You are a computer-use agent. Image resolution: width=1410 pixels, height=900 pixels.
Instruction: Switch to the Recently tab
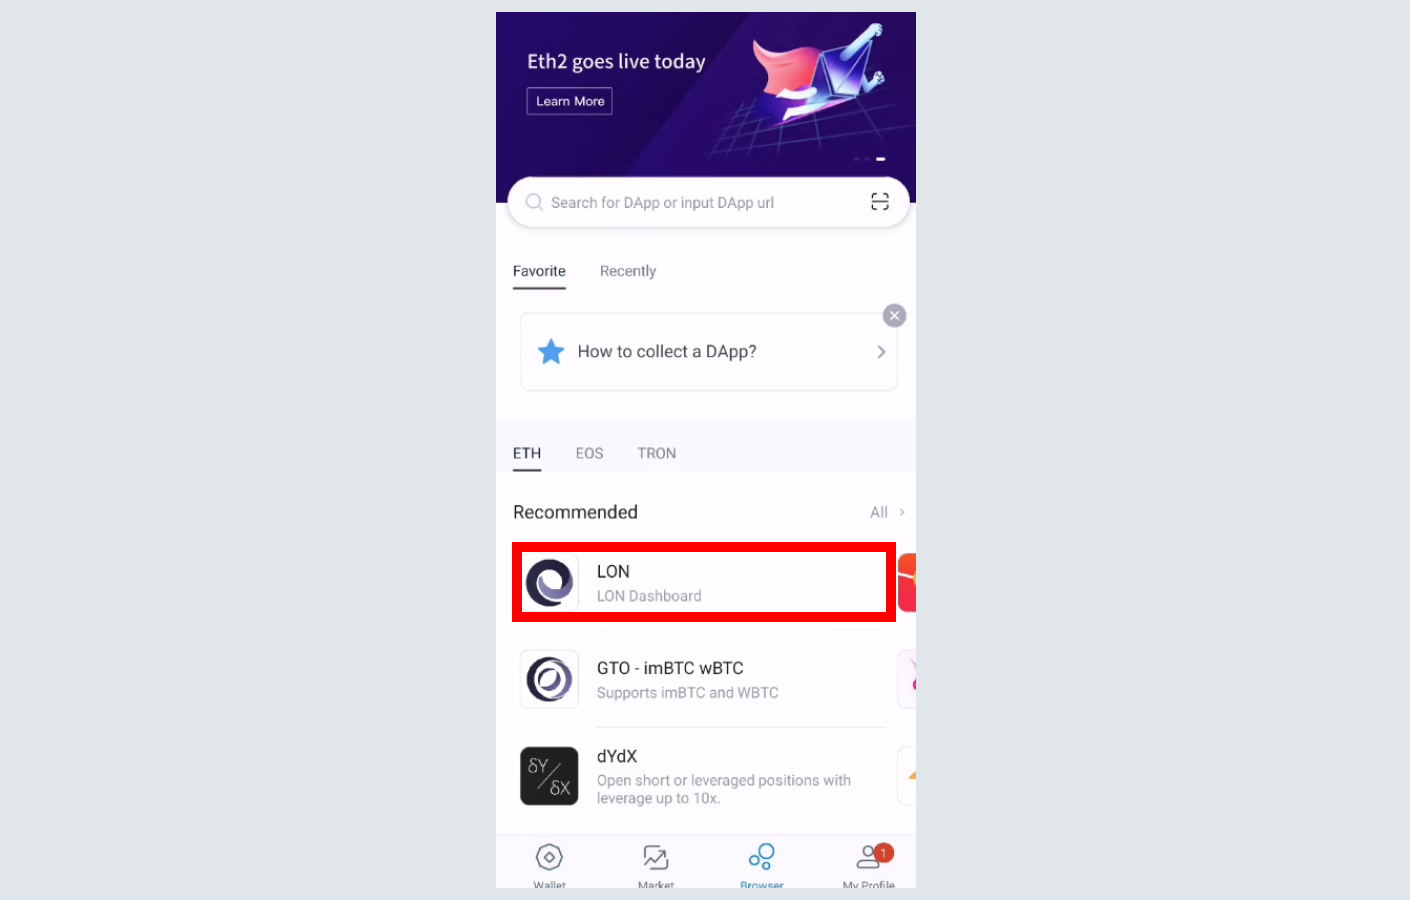628,271
